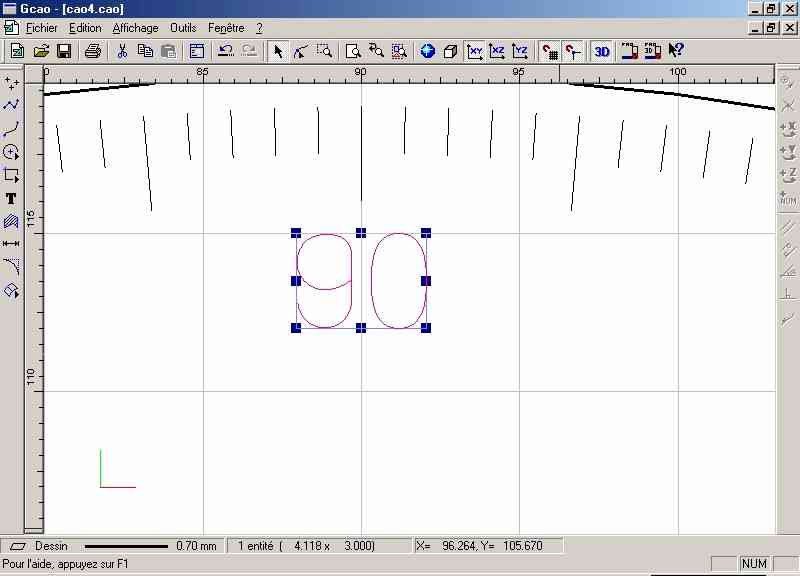Select the dimension measurement tool
Screen dimensions: 800x576
click(x=11, y=244)
